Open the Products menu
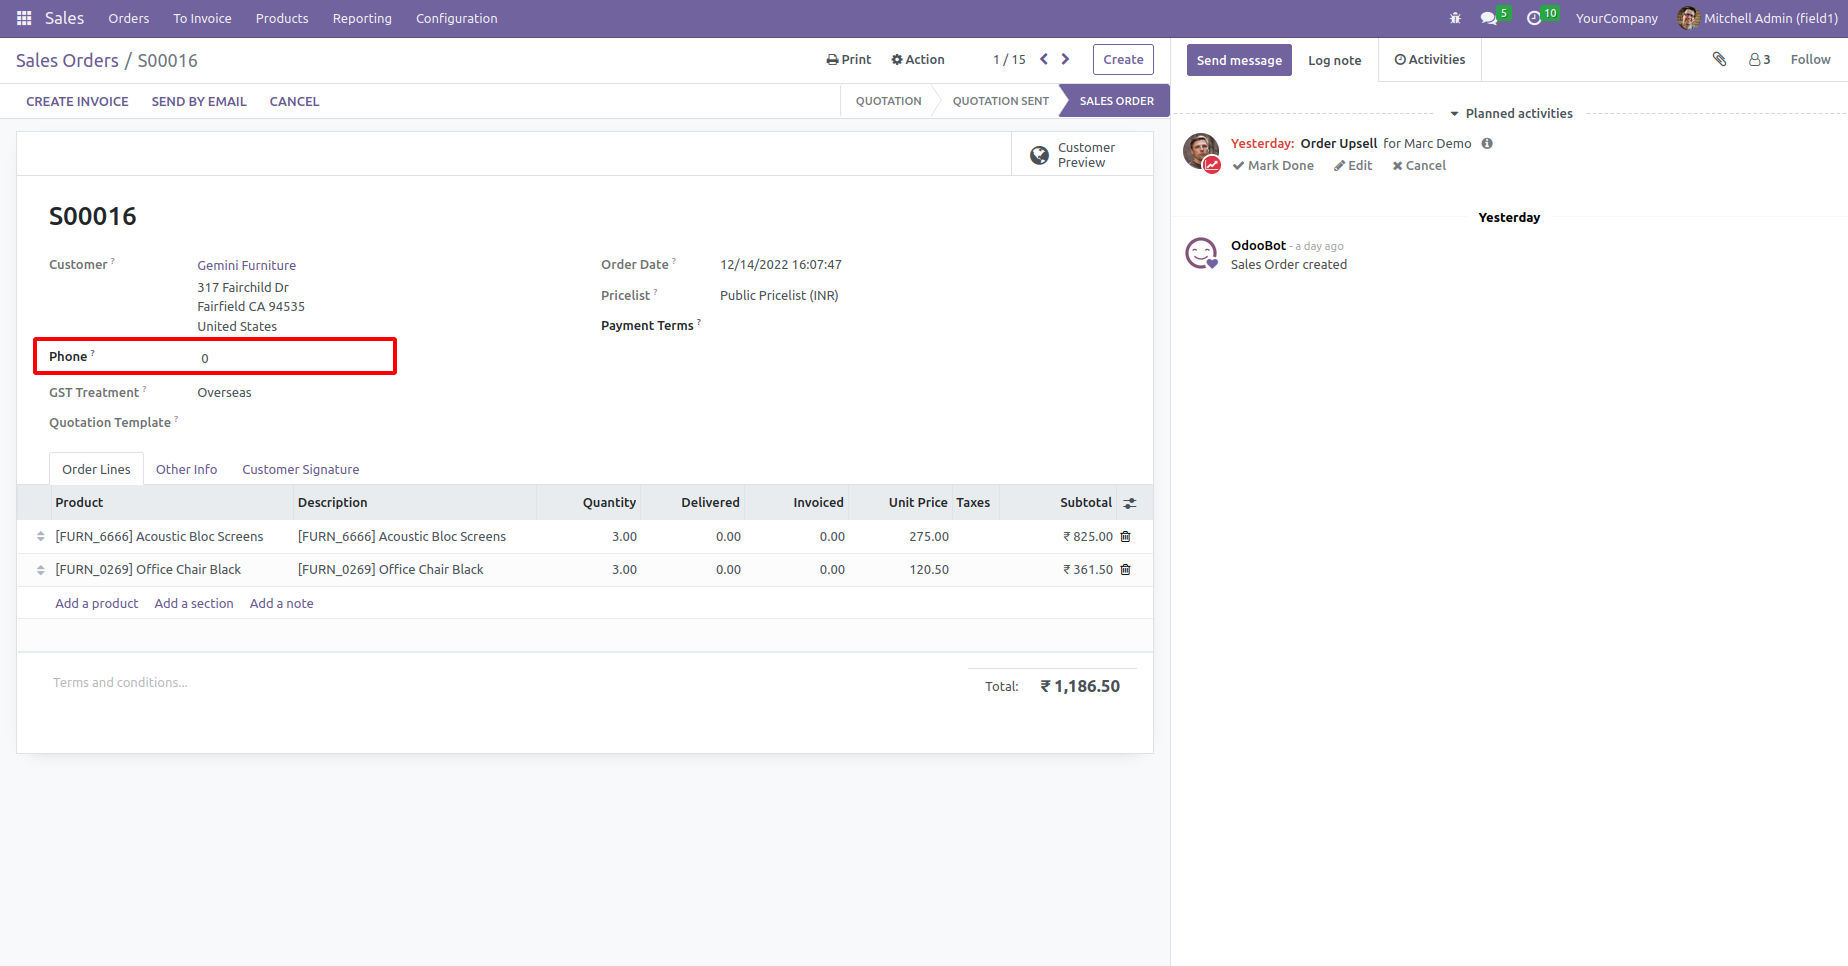This screenshot has width=1848, height=966. tap(282, 18)
